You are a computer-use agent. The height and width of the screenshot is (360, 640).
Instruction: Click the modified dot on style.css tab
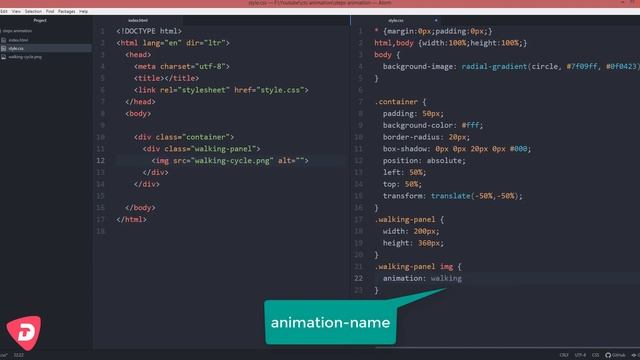coord(436,20)
